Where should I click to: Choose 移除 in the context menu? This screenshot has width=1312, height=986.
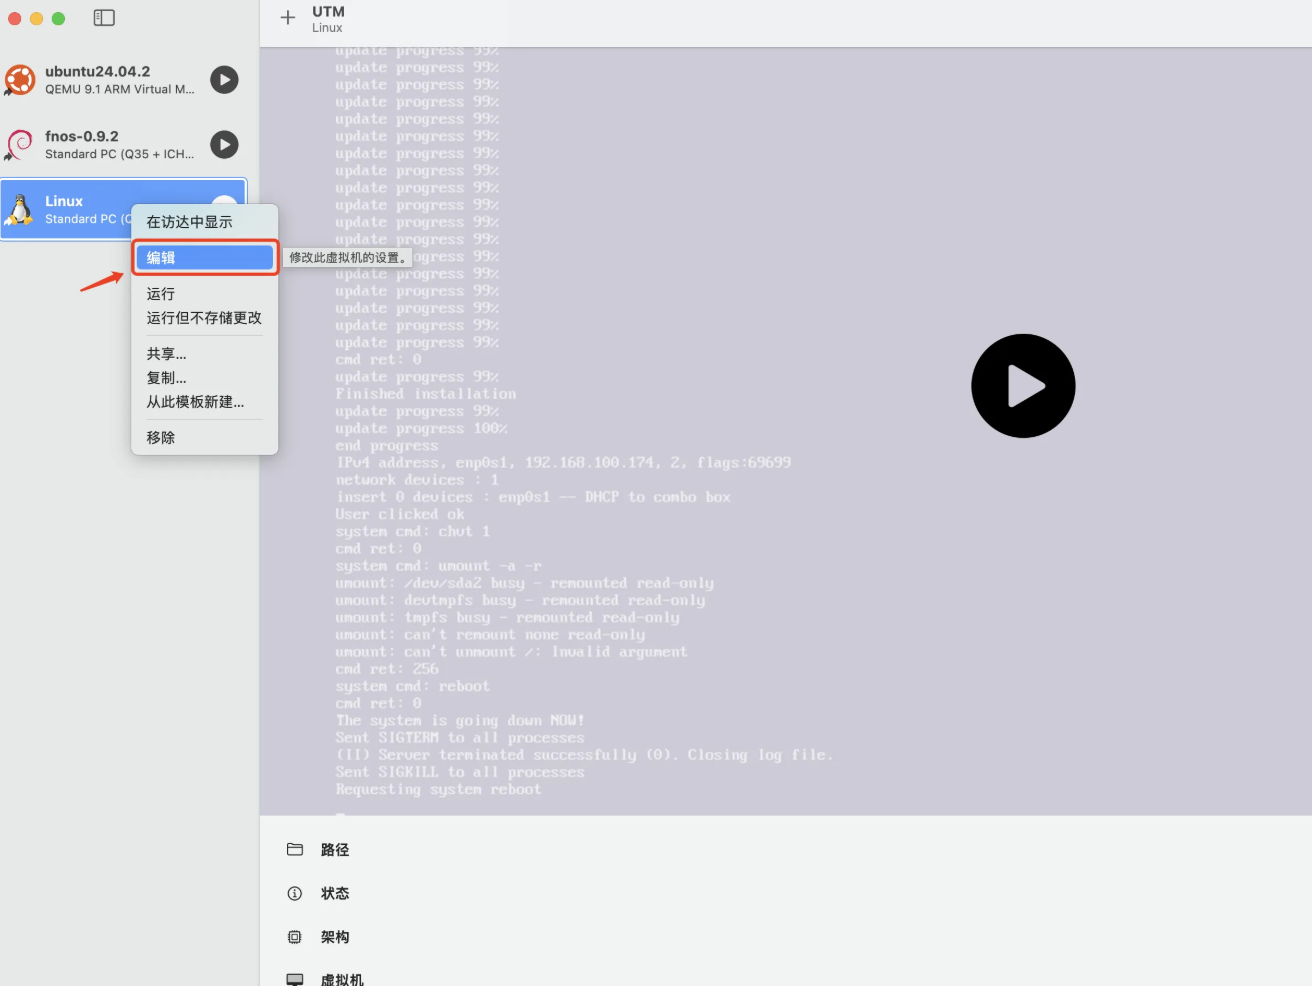(x=204, y=438)
